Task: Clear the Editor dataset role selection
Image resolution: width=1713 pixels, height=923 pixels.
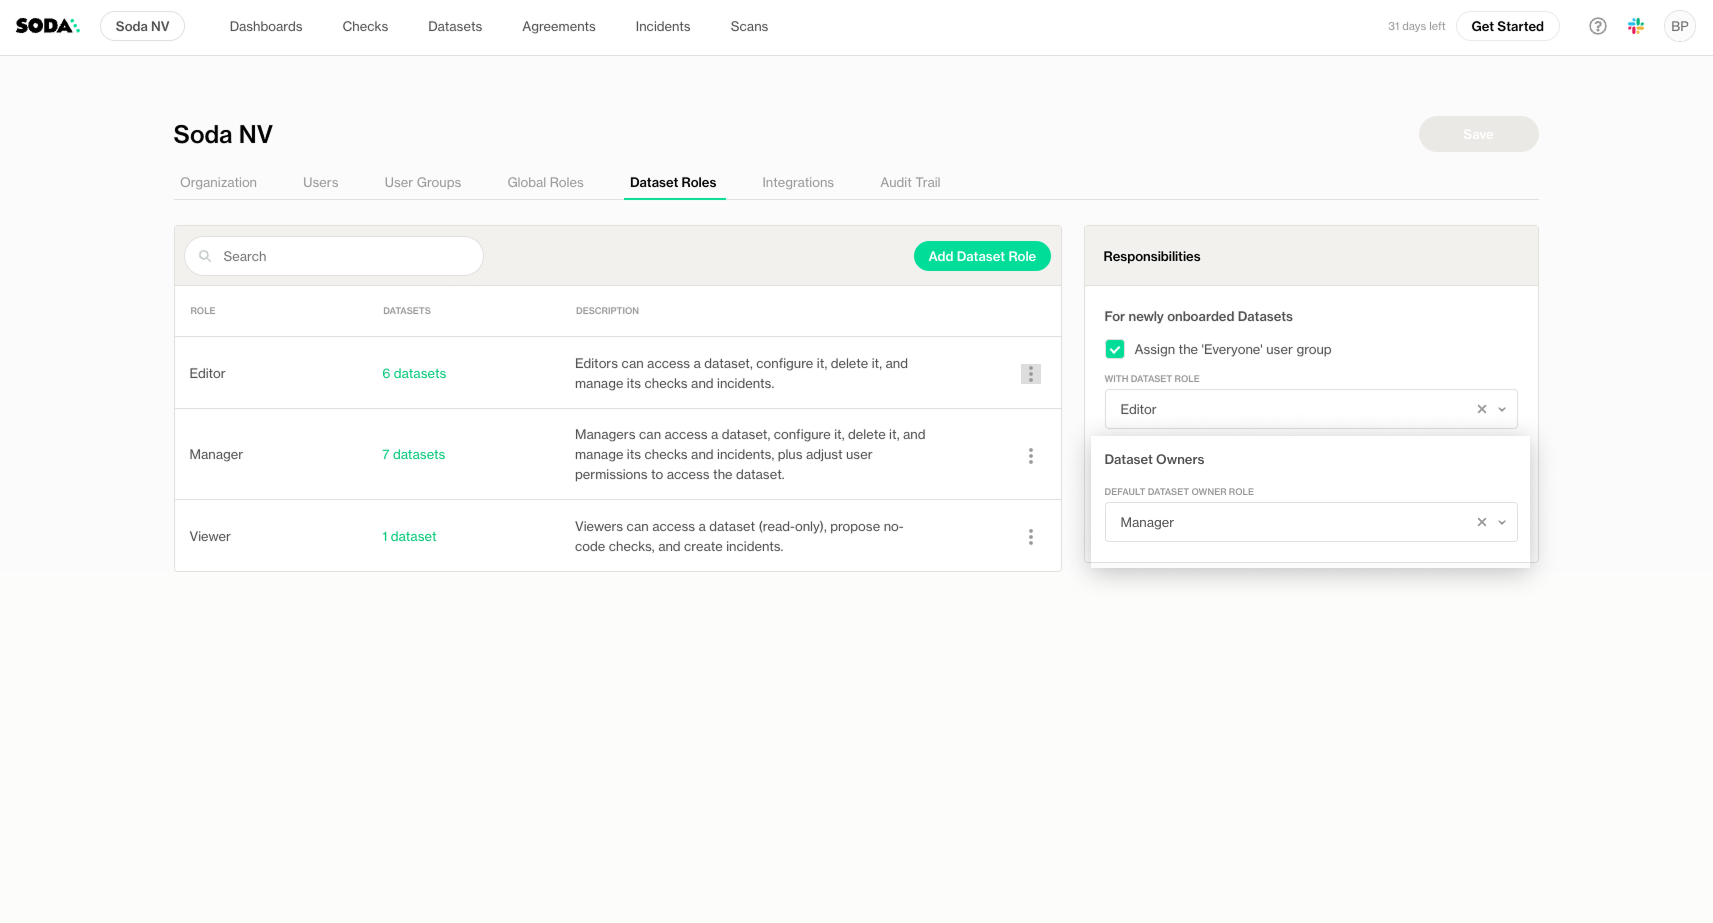Action: 1481,409
